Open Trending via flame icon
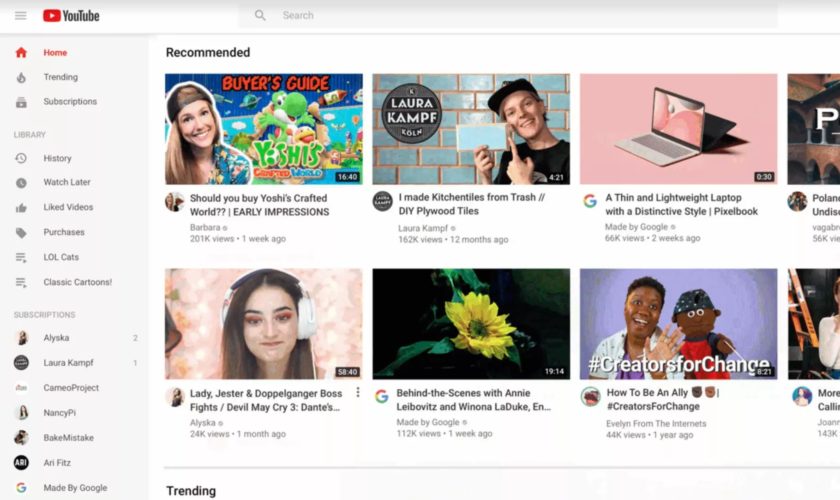This screenshot has width=840, height=500. (x=21, y=77)
